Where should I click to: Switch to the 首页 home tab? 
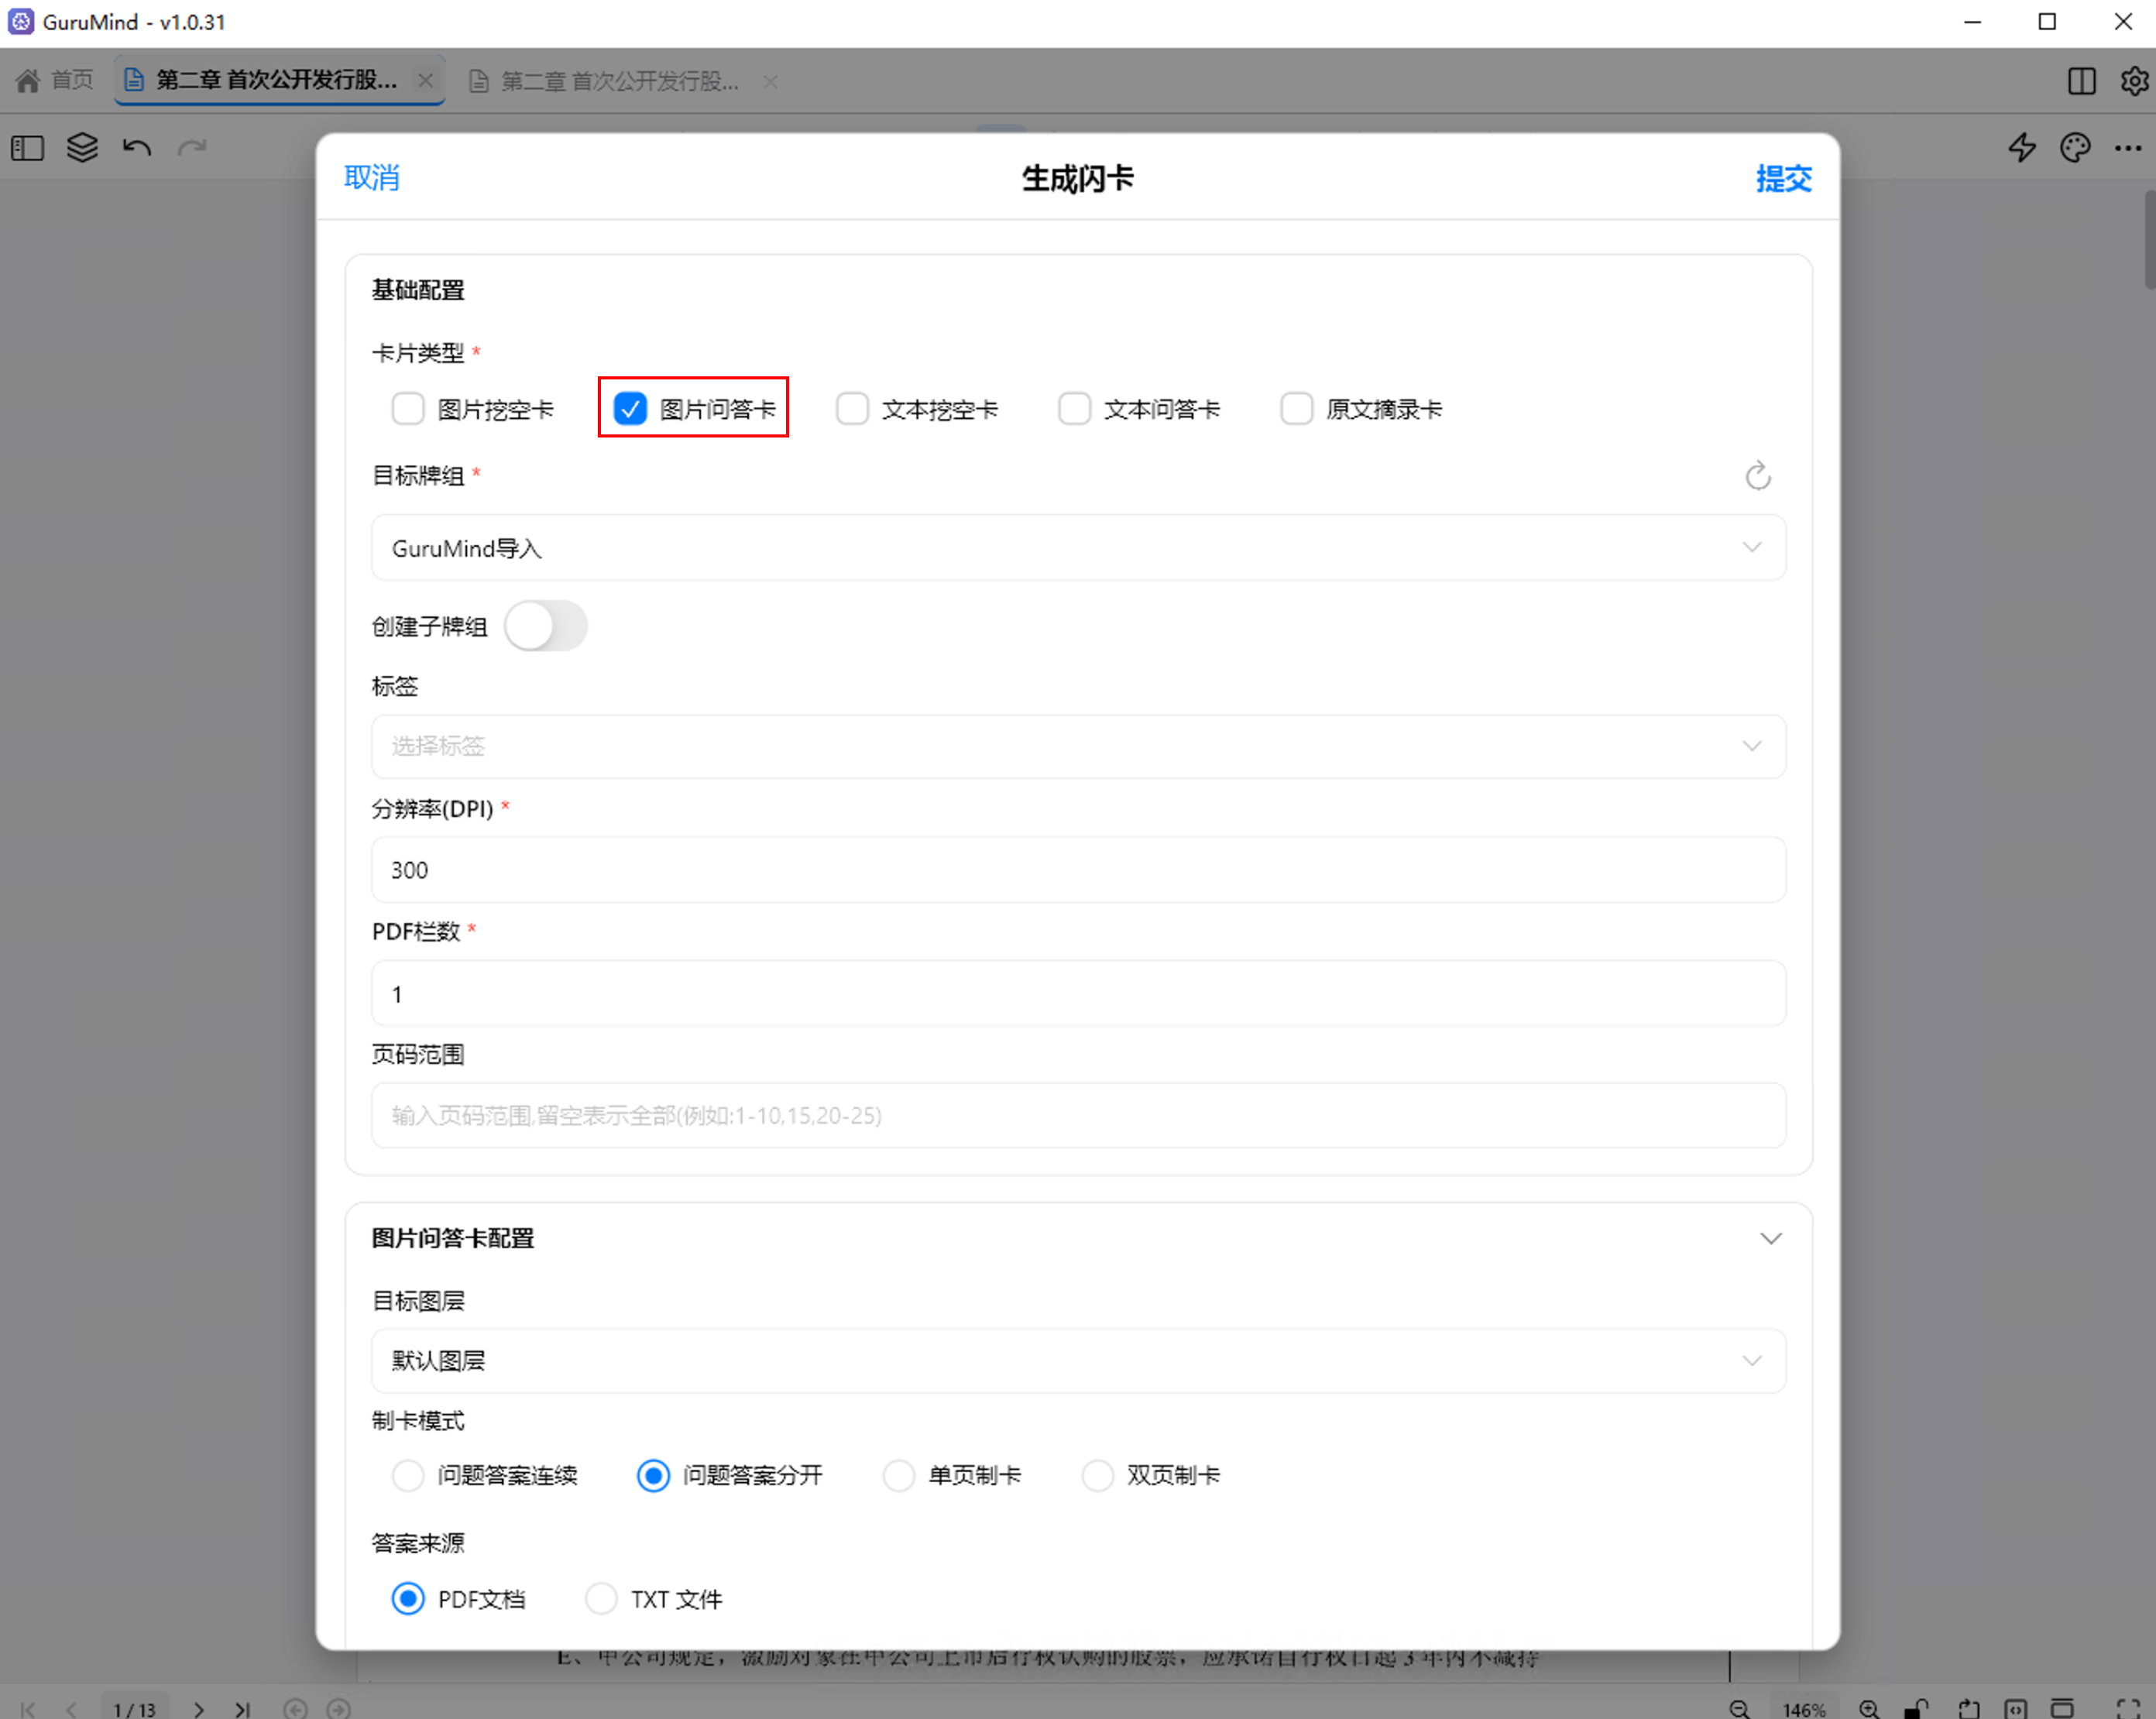pos(56,80)
